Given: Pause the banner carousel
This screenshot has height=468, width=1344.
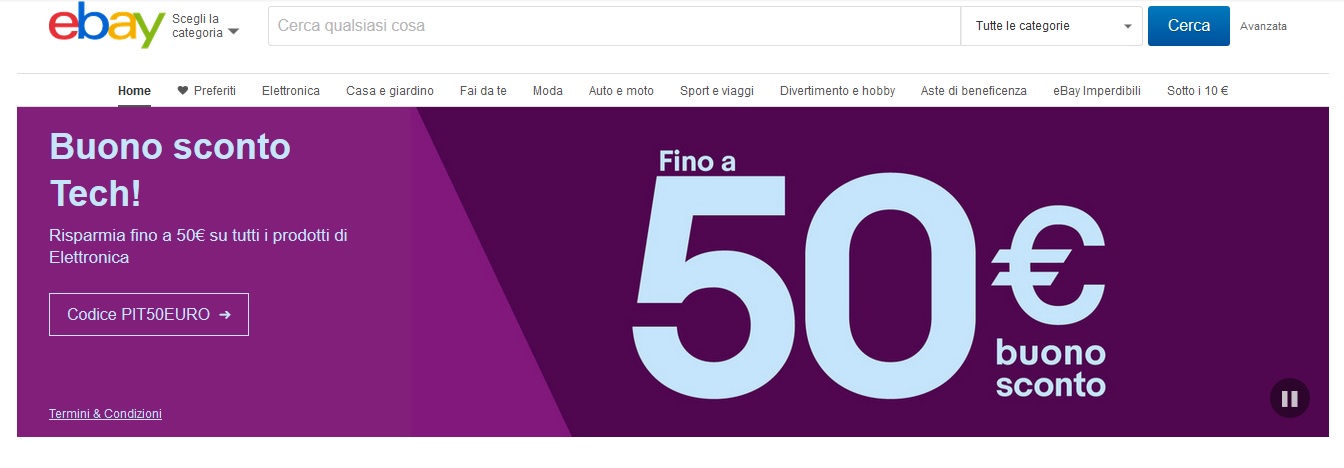Looking at the screenshot, I should coord(1289,399).
